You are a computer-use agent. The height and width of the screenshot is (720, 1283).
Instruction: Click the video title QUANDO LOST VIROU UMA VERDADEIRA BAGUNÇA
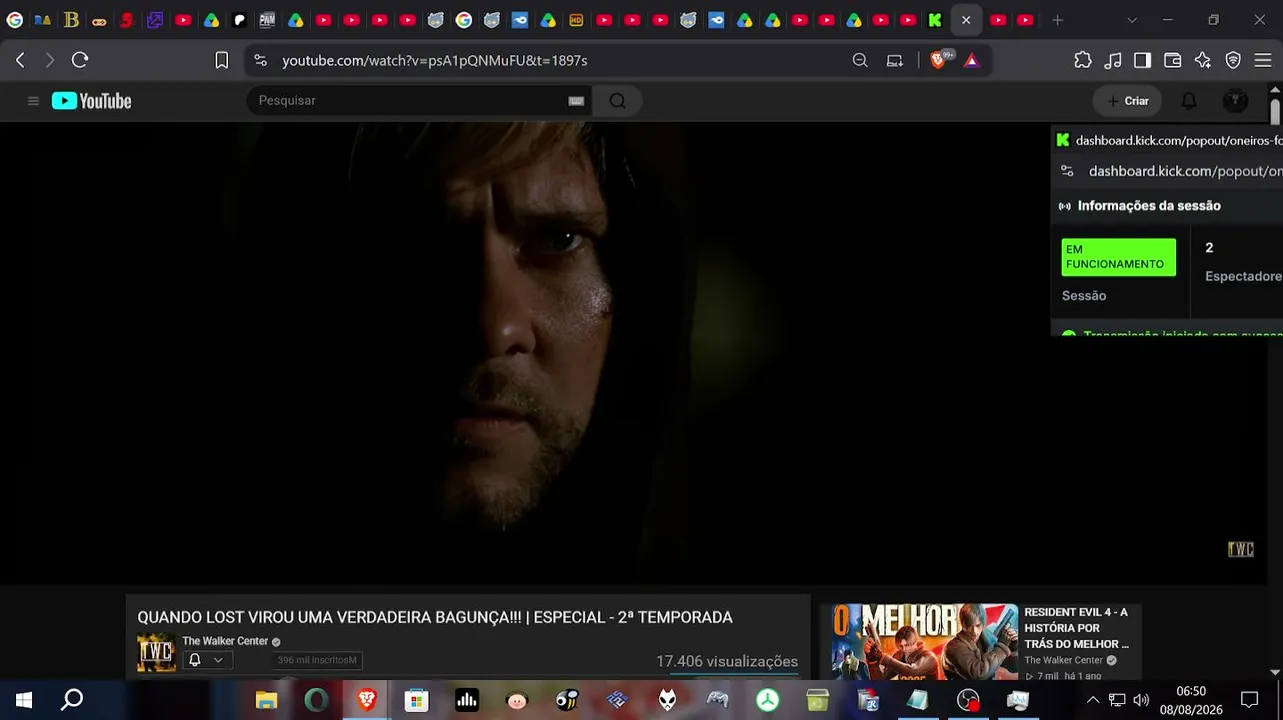coord(435,618)
